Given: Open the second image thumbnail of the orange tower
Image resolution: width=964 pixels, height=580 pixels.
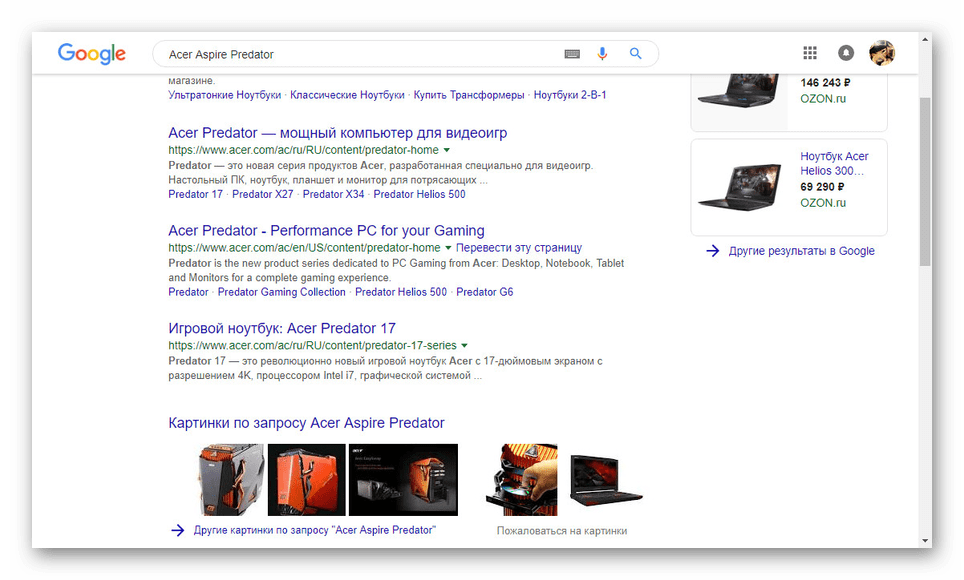Looking at the screenshot, I should [x=306, y=480].
